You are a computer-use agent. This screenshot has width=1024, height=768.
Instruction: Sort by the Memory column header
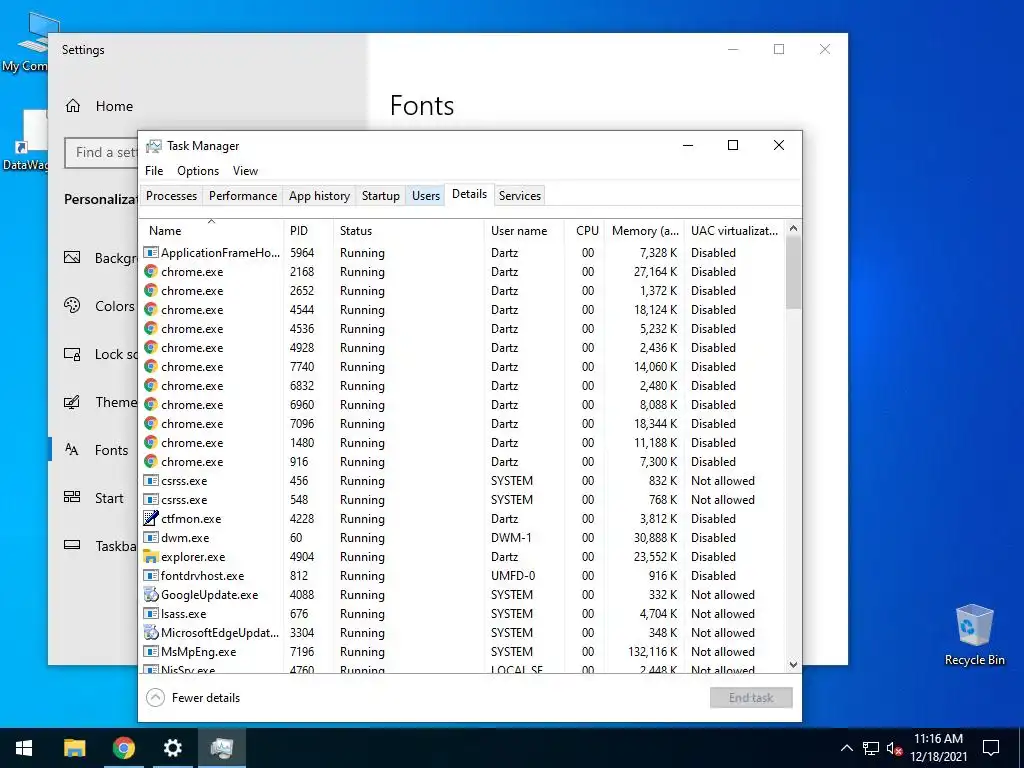(645, 231)
